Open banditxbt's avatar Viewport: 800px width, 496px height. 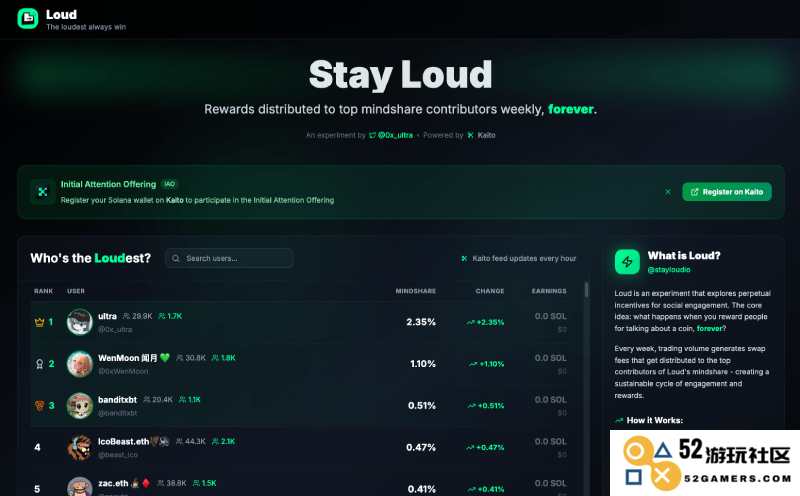80,406
